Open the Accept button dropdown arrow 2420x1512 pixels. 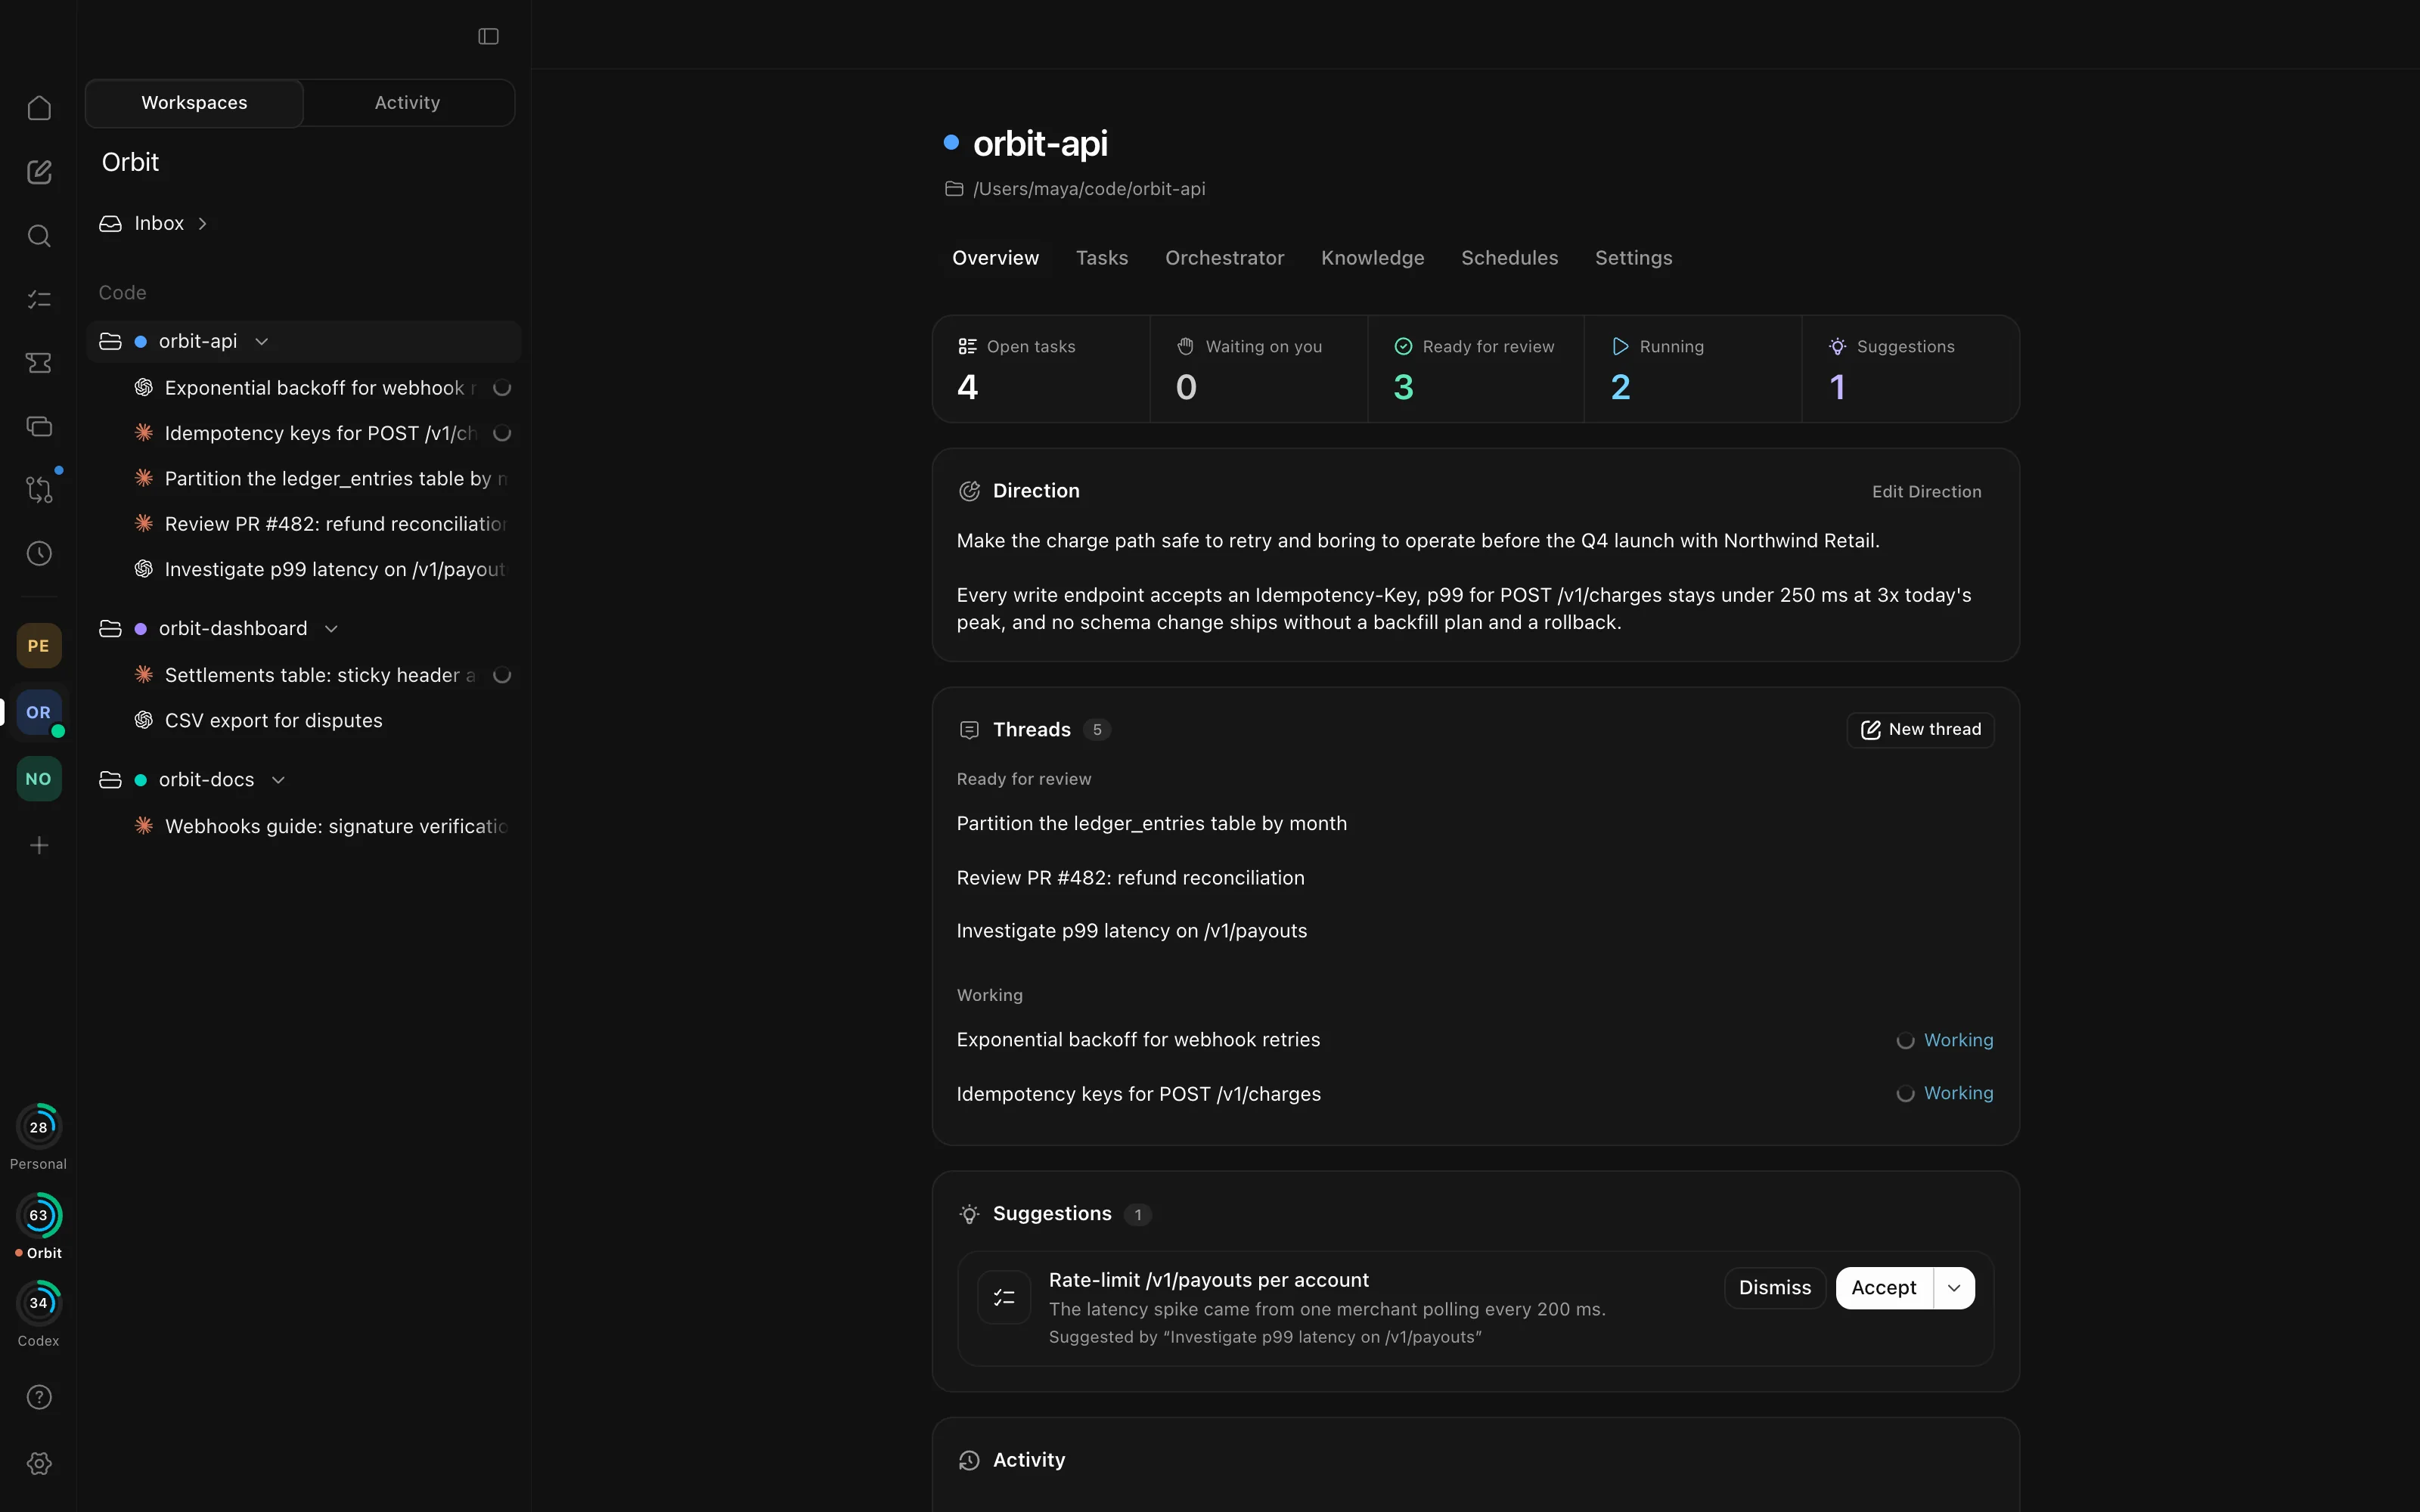[1954, 1288]
